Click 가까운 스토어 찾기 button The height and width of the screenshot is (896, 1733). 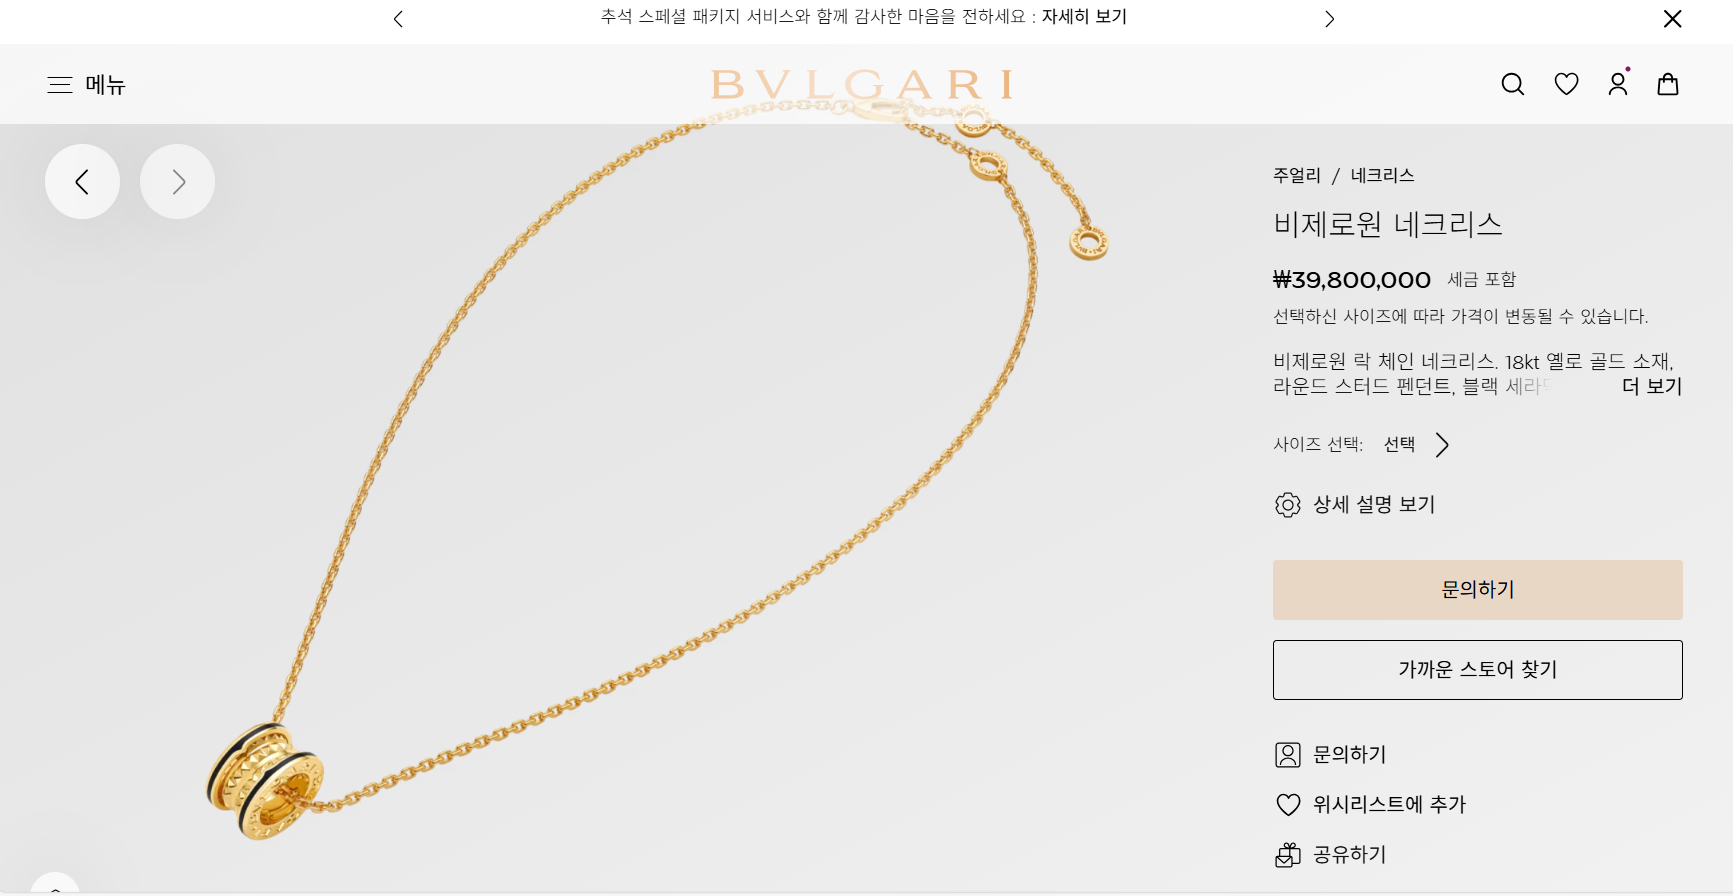pyautogui.click(x=1477, y=670)
